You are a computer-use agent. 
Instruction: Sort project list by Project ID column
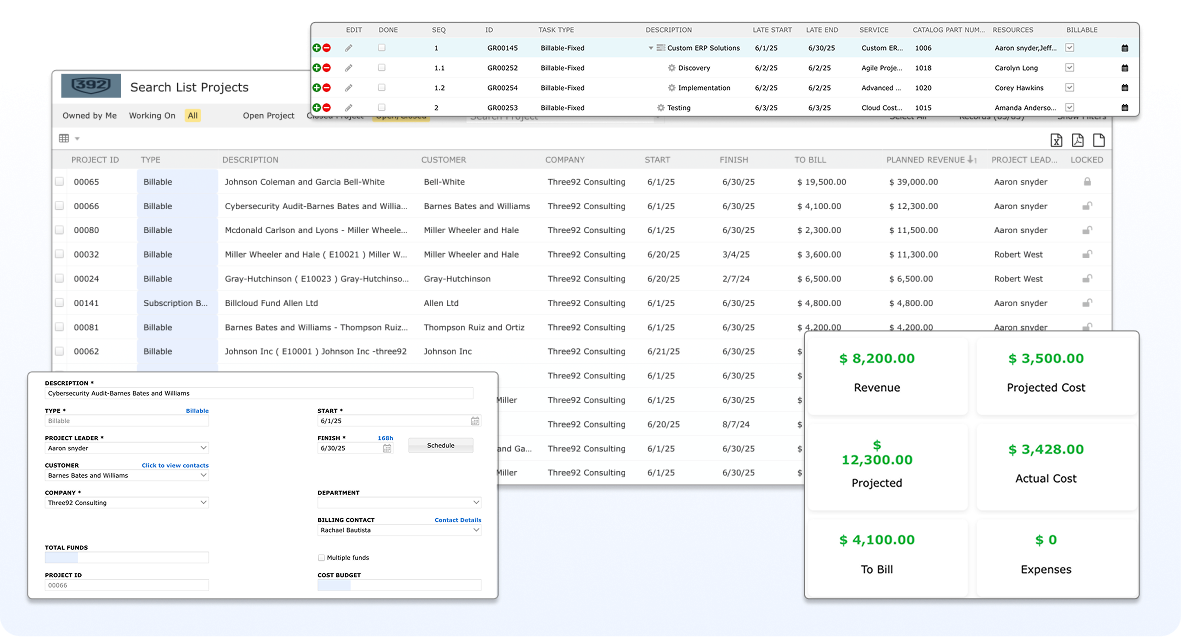point(95,160)
